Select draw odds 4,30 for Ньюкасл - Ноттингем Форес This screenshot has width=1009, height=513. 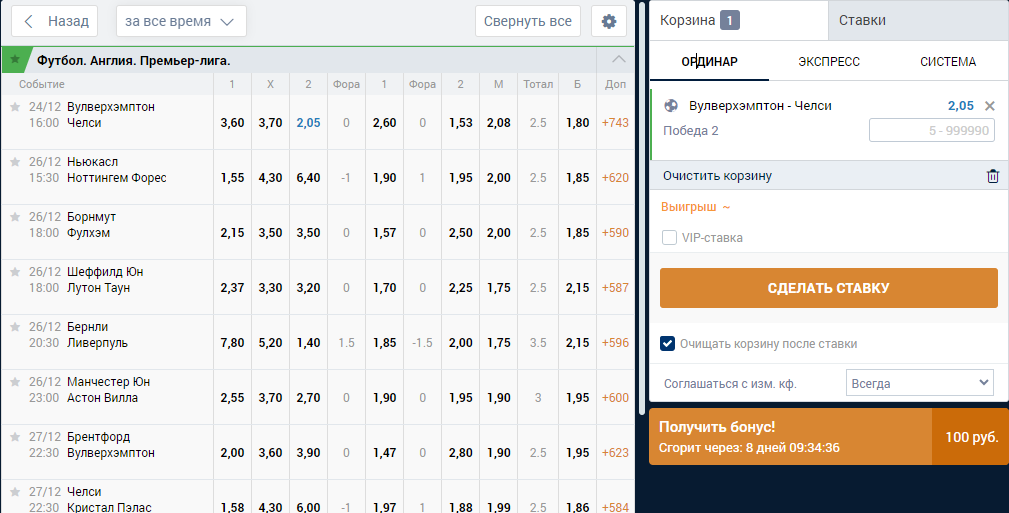(270, 178)
